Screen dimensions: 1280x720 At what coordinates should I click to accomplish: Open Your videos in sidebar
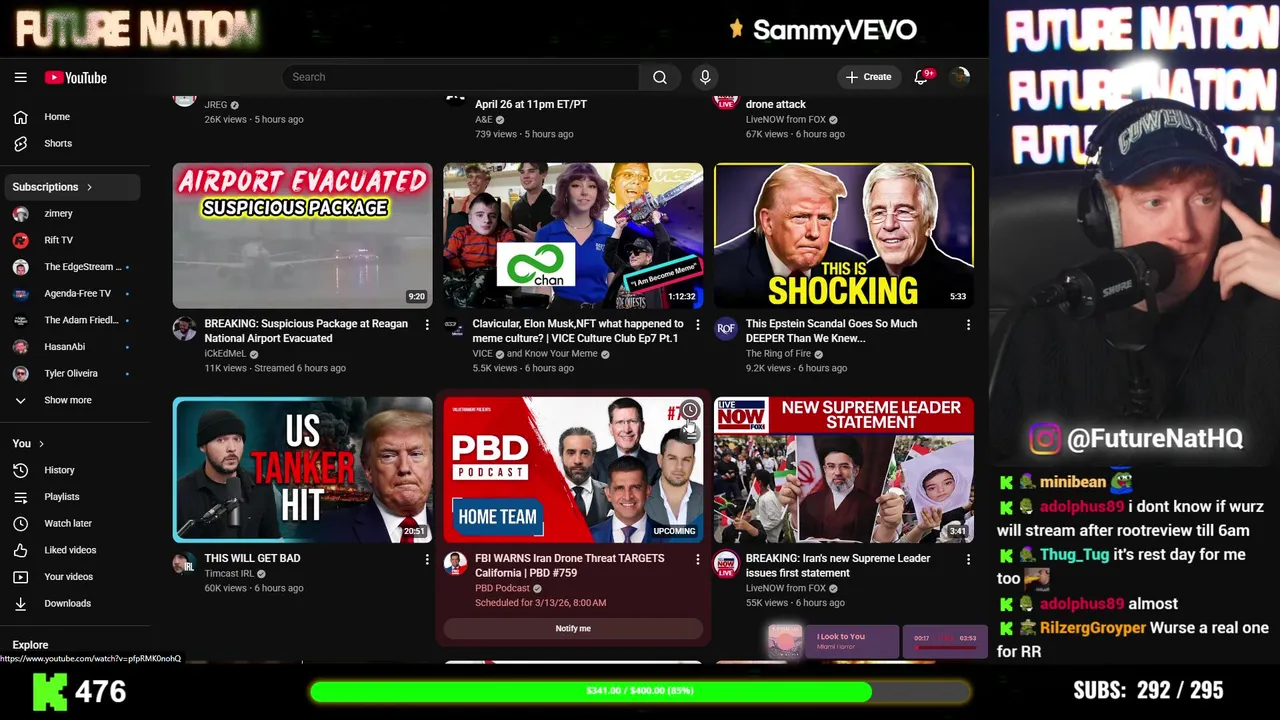click(70, 577)
